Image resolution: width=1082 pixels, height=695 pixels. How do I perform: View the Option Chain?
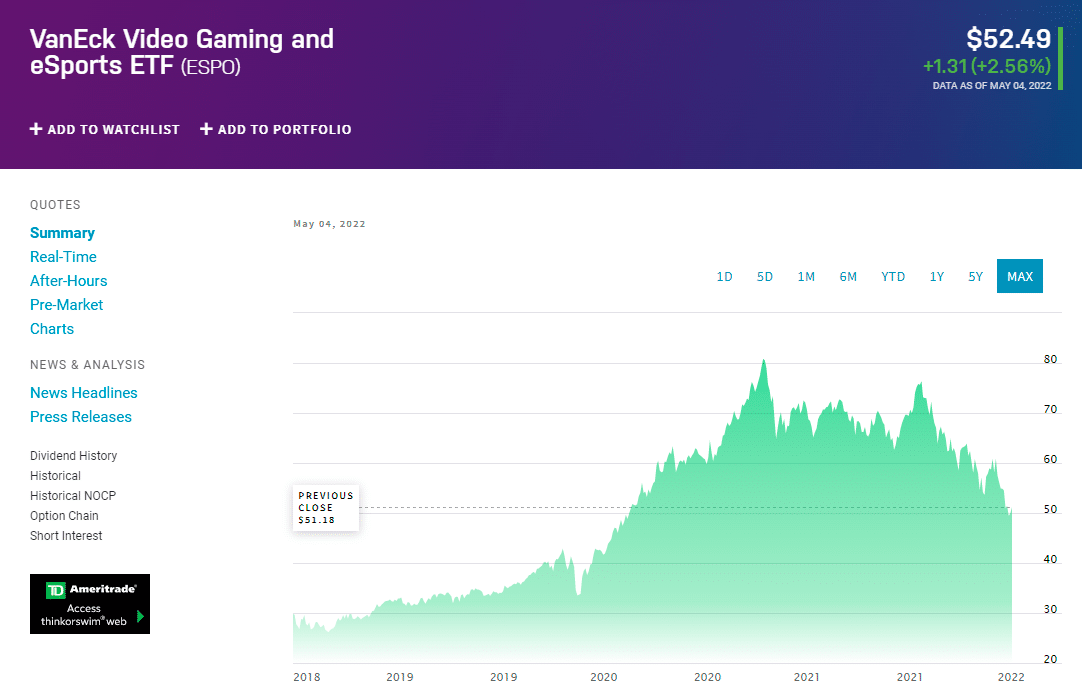[x=64, y=516]
